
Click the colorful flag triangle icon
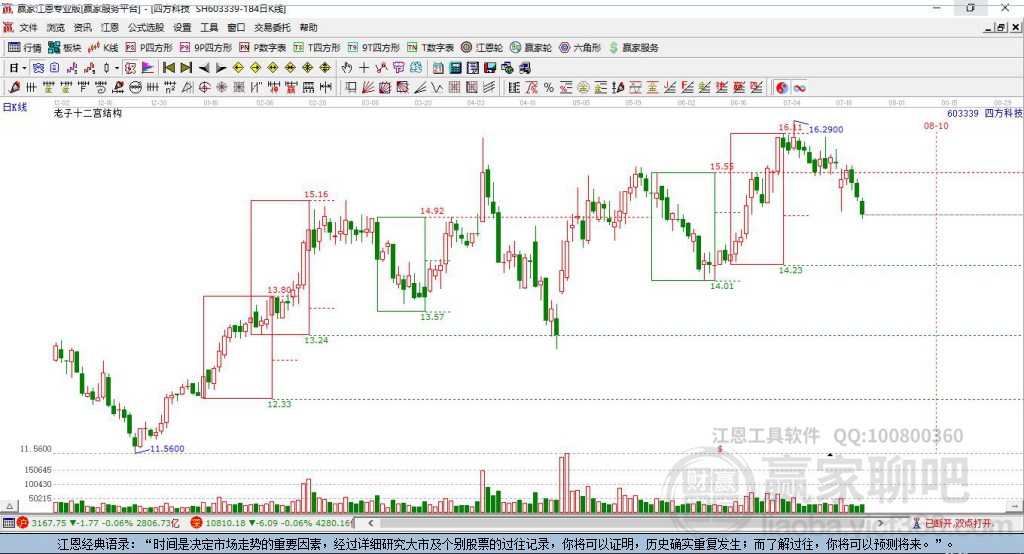[x=148, y=68]
